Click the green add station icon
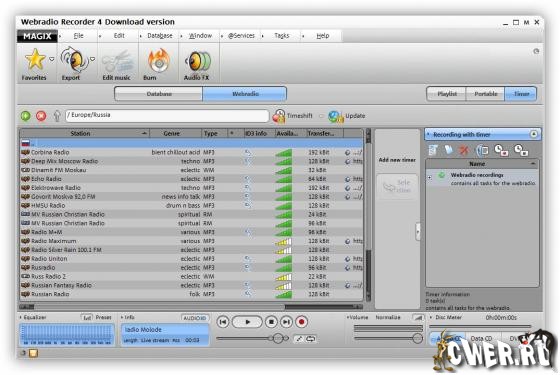560x375 pixels. point(25,116)
